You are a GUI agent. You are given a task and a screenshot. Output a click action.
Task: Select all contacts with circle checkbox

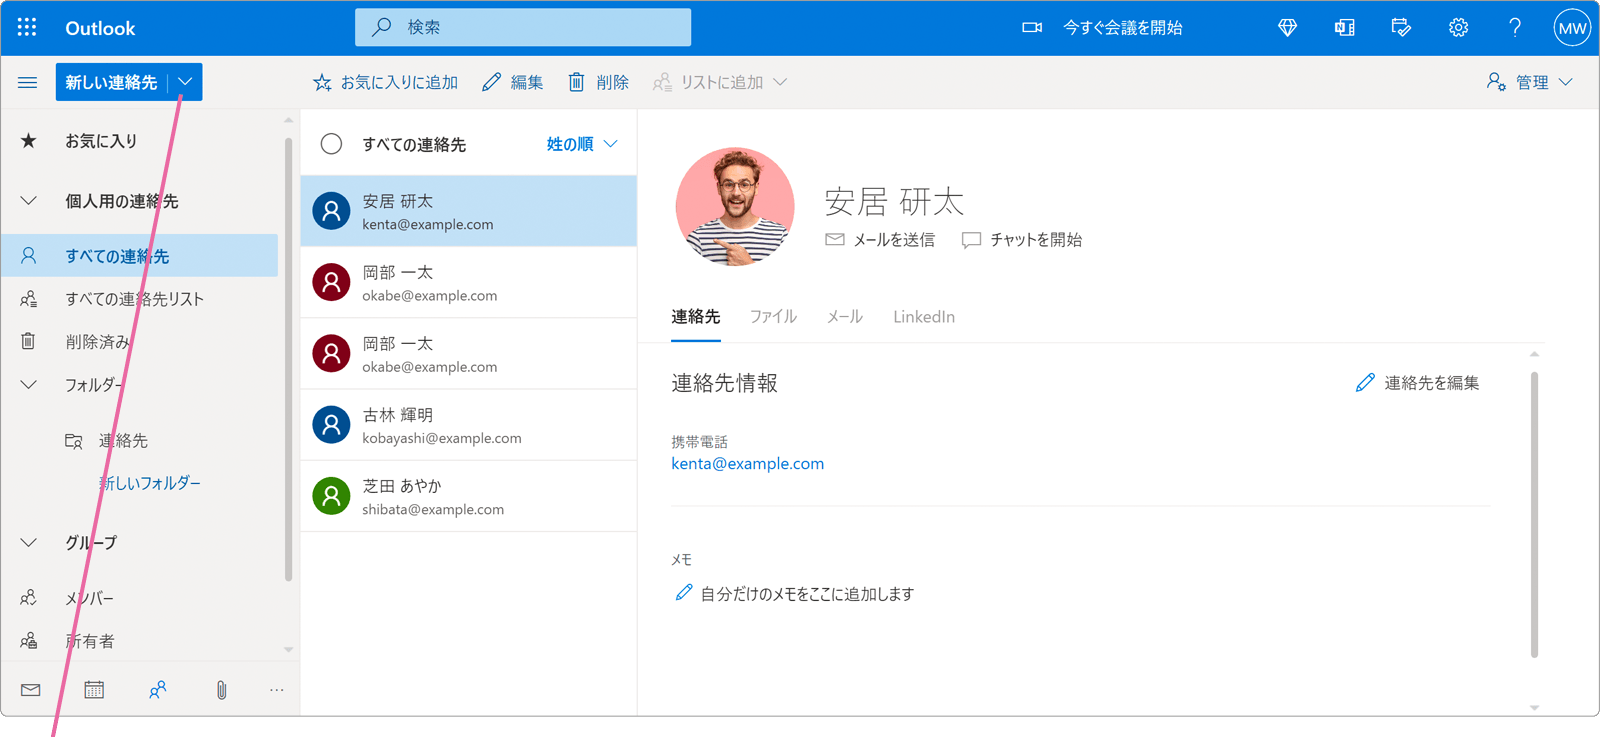(331, 144)
